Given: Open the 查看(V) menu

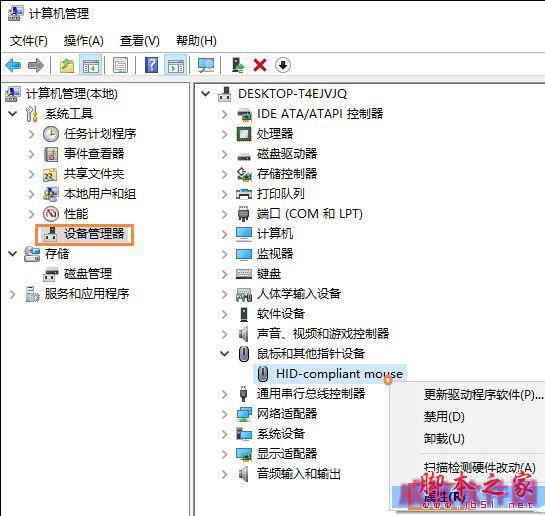Looking at the screenshot, I should point(140,41).
